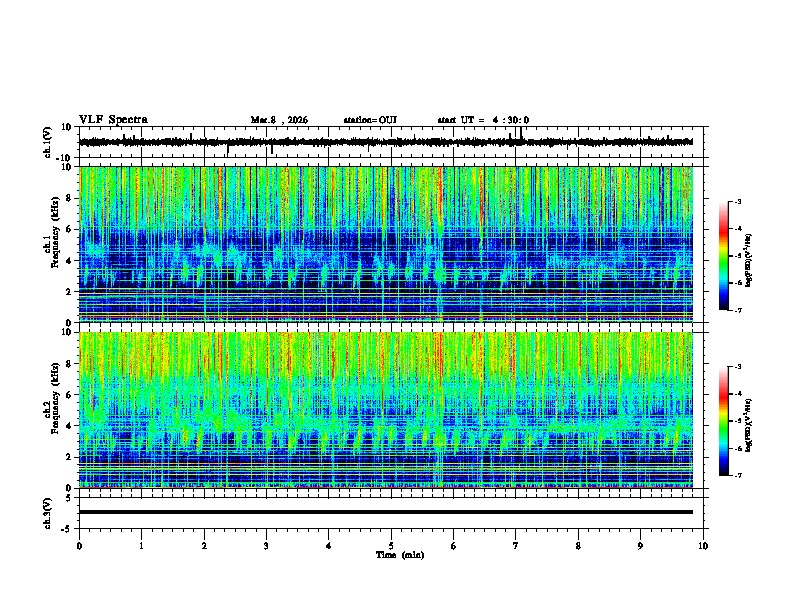
Task: Click the ch.1 spectrogram panel
Action: pos(386,244)
